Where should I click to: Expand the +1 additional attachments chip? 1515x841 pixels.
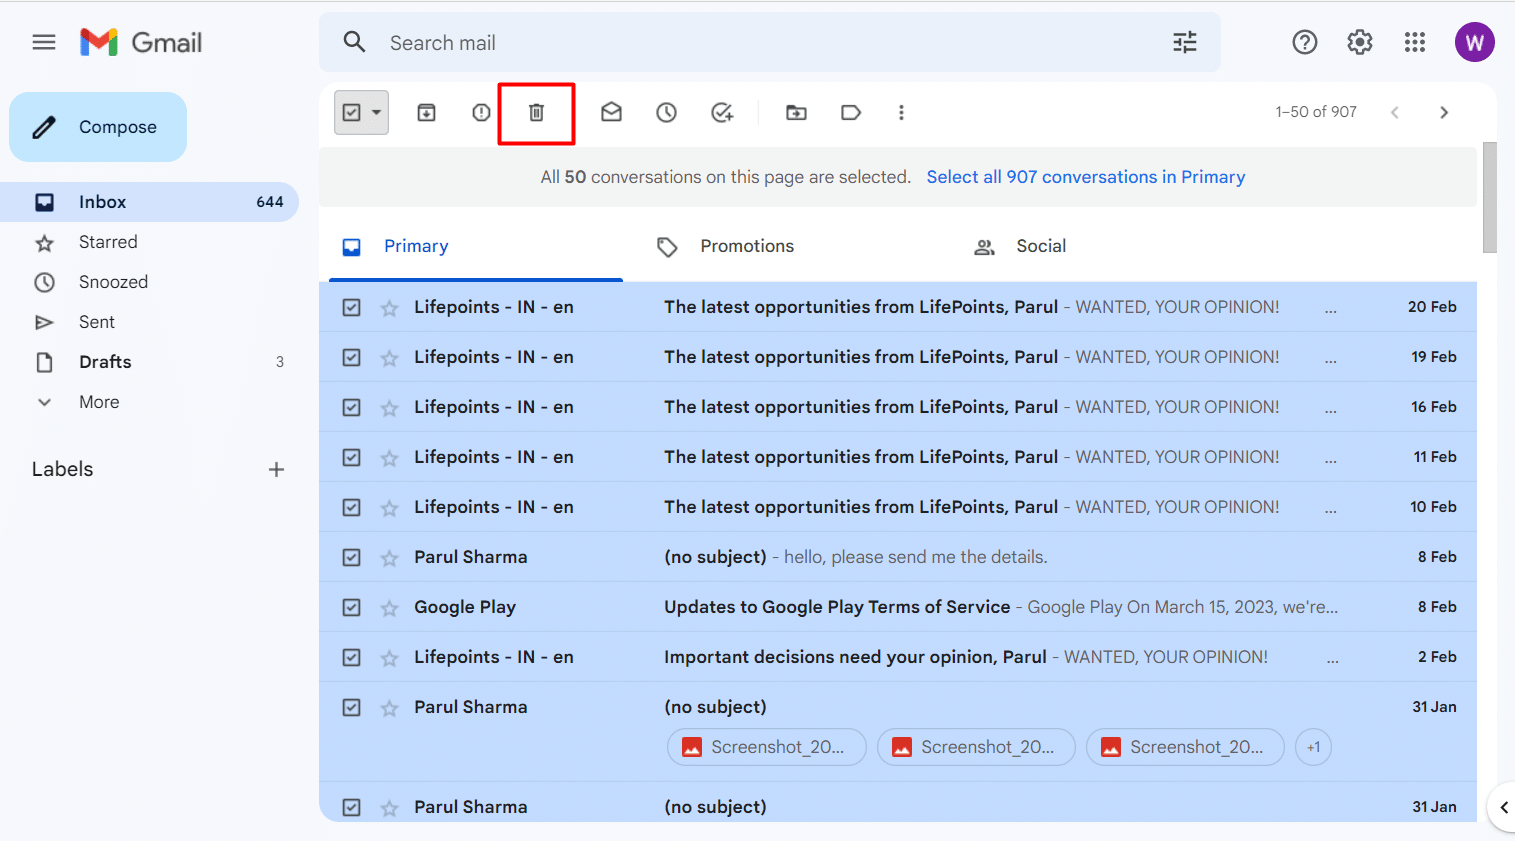click(x=1313, y=747)
